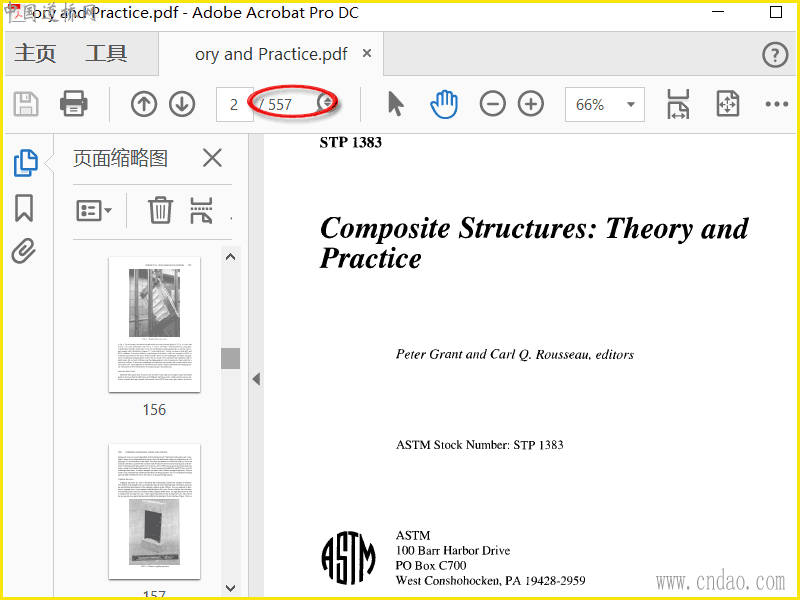Open more toolbar options ellipsis
Image resolution: width=800 pixels, height=600 pixels.
click(777, 105)
